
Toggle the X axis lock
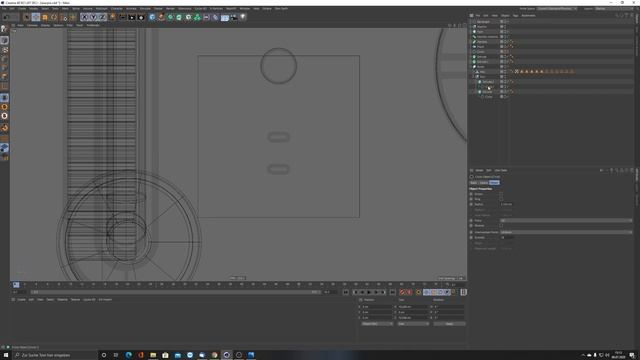click(84, 17)
